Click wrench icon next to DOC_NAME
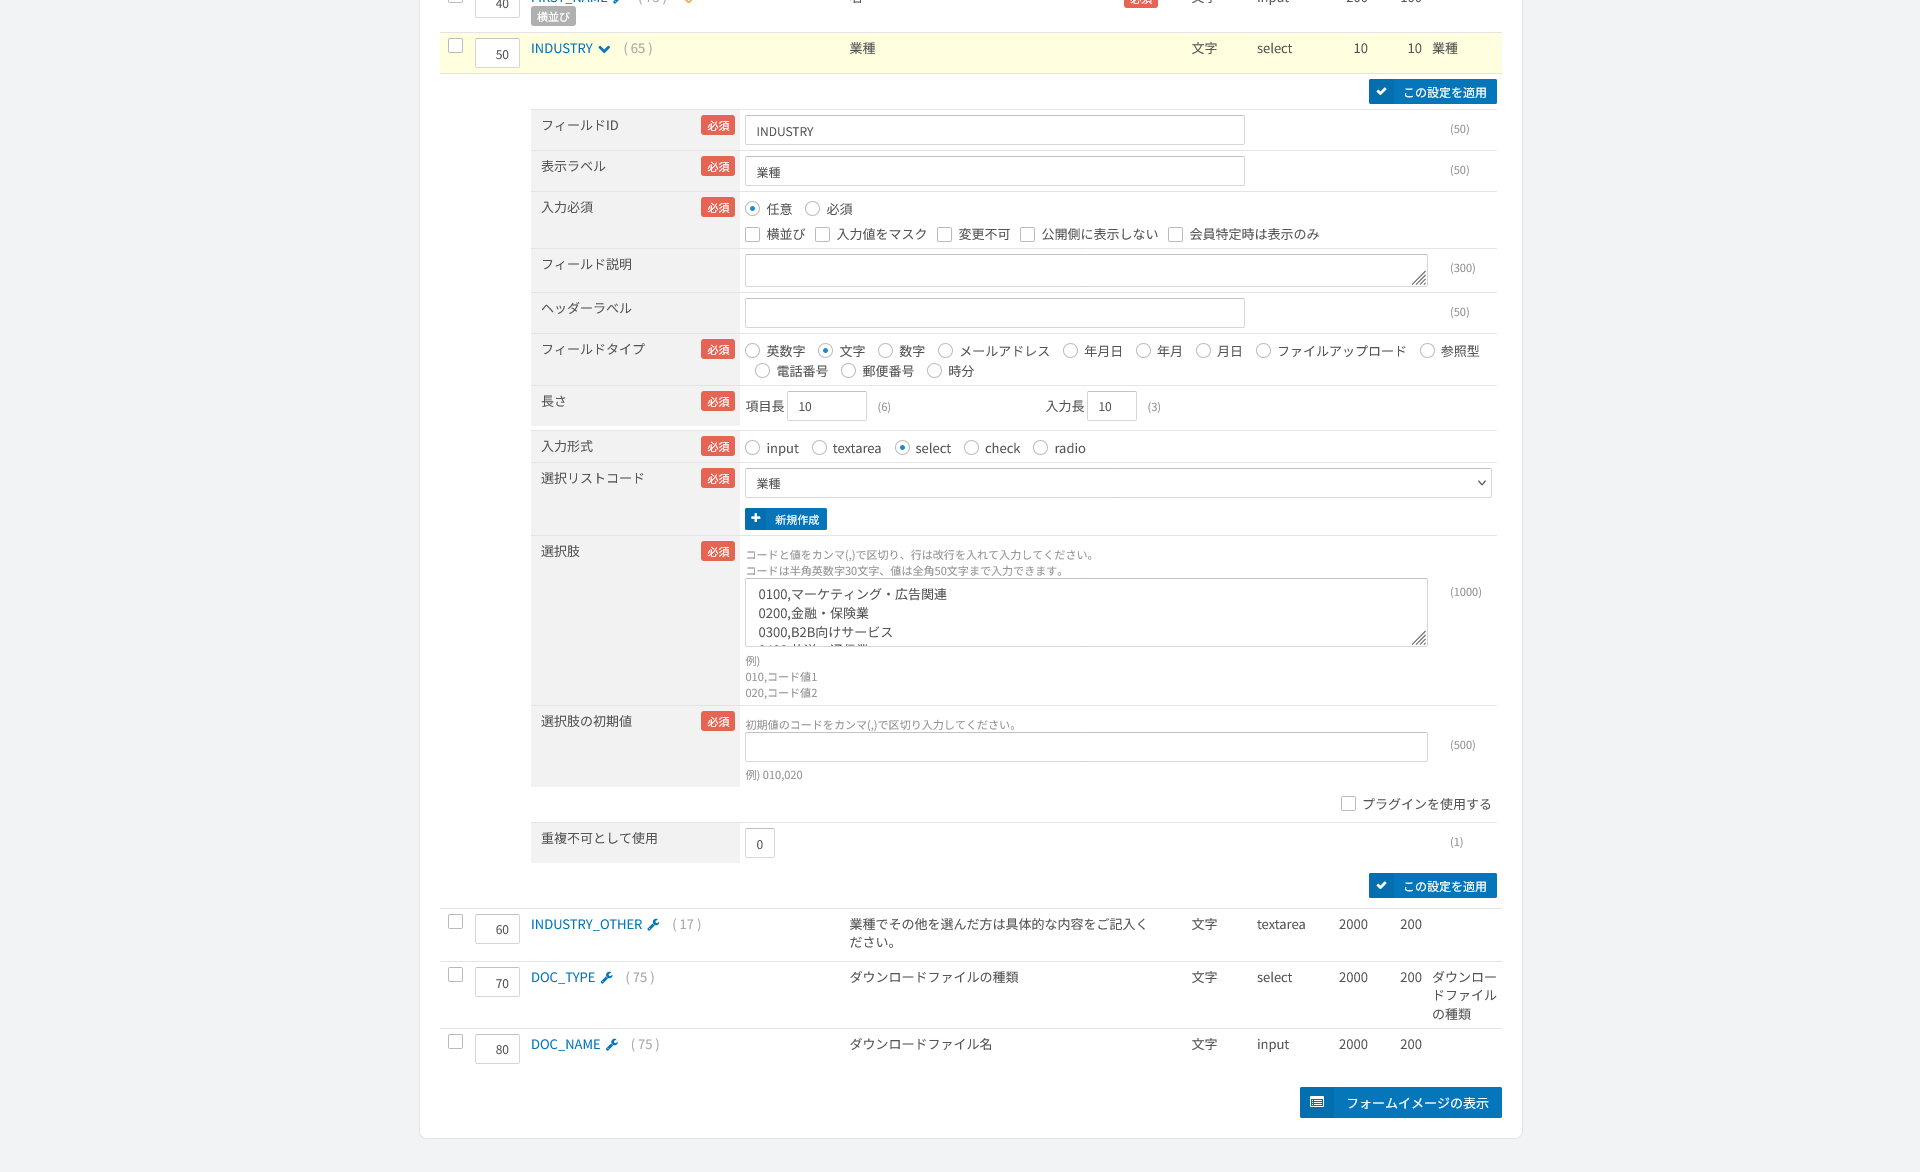Image resolution: width=1920 pixels, height=1172 pixels. (612, 1045)
